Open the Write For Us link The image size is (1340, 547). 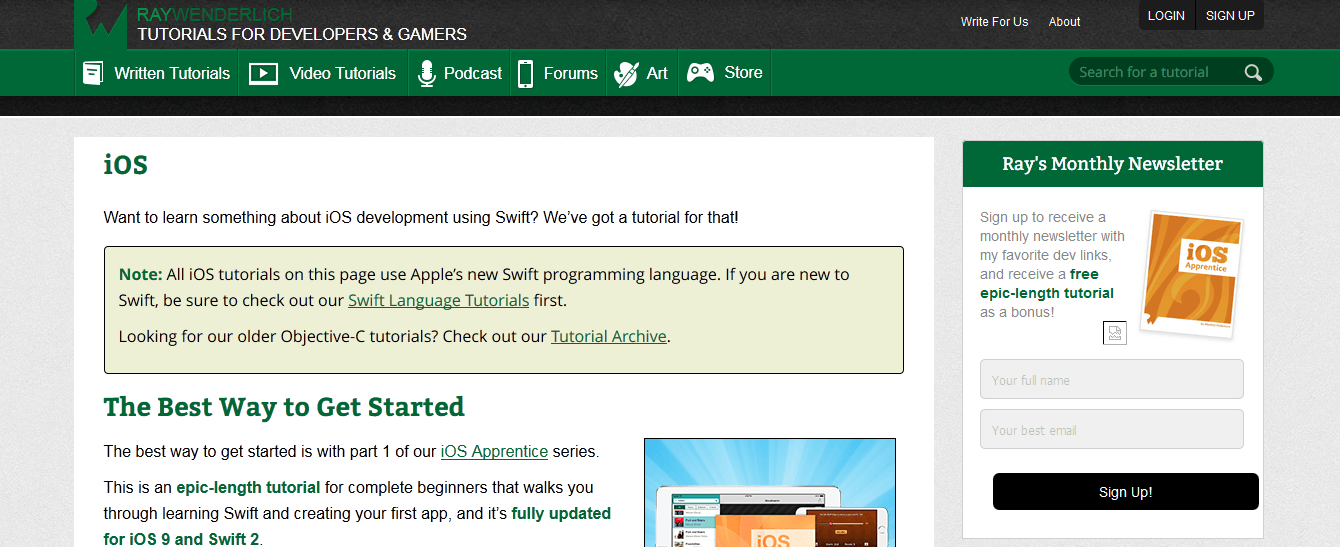click(x=994, y=22)
